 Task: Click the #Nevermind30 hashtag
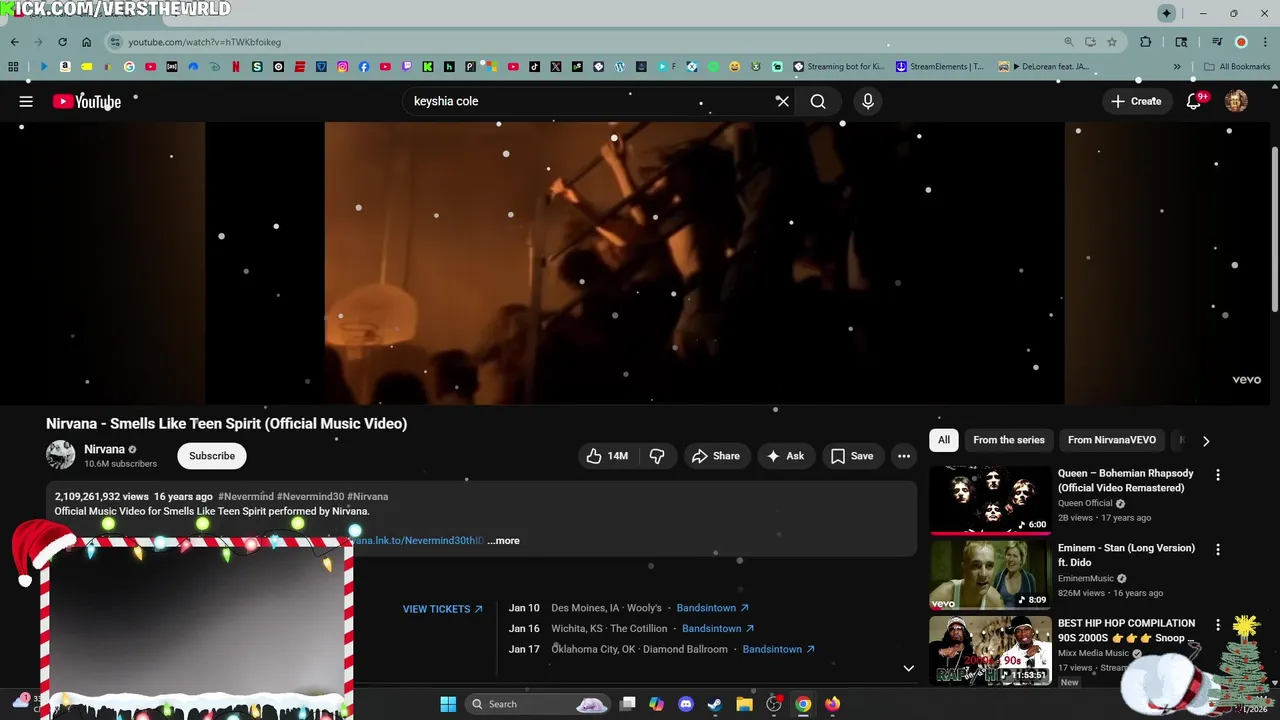tap(310, 496)
